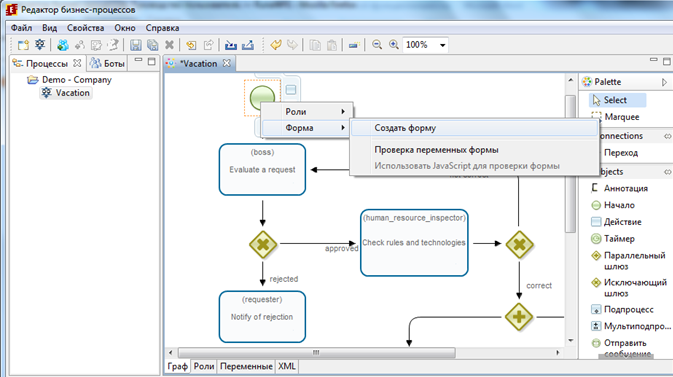Click the Zoom Out magnifier icon
The height and width of the screenshot is (377, 673).
click(x=377, y=45)
